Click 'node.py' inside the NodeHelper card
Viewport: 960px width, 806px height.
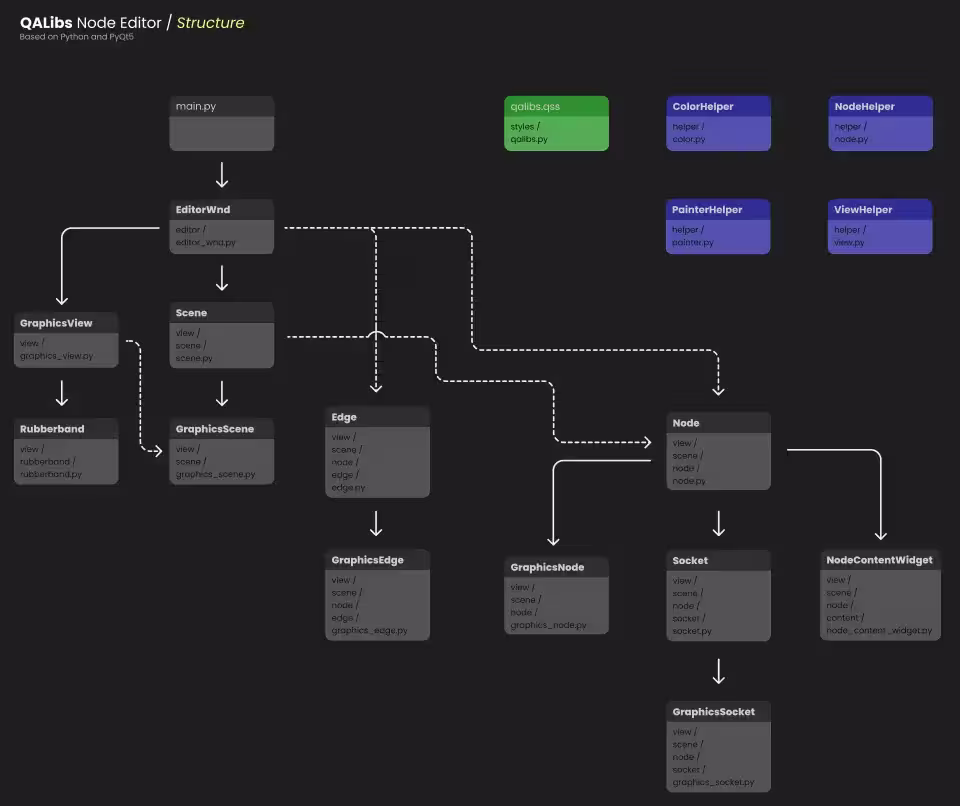click(851, 139)
